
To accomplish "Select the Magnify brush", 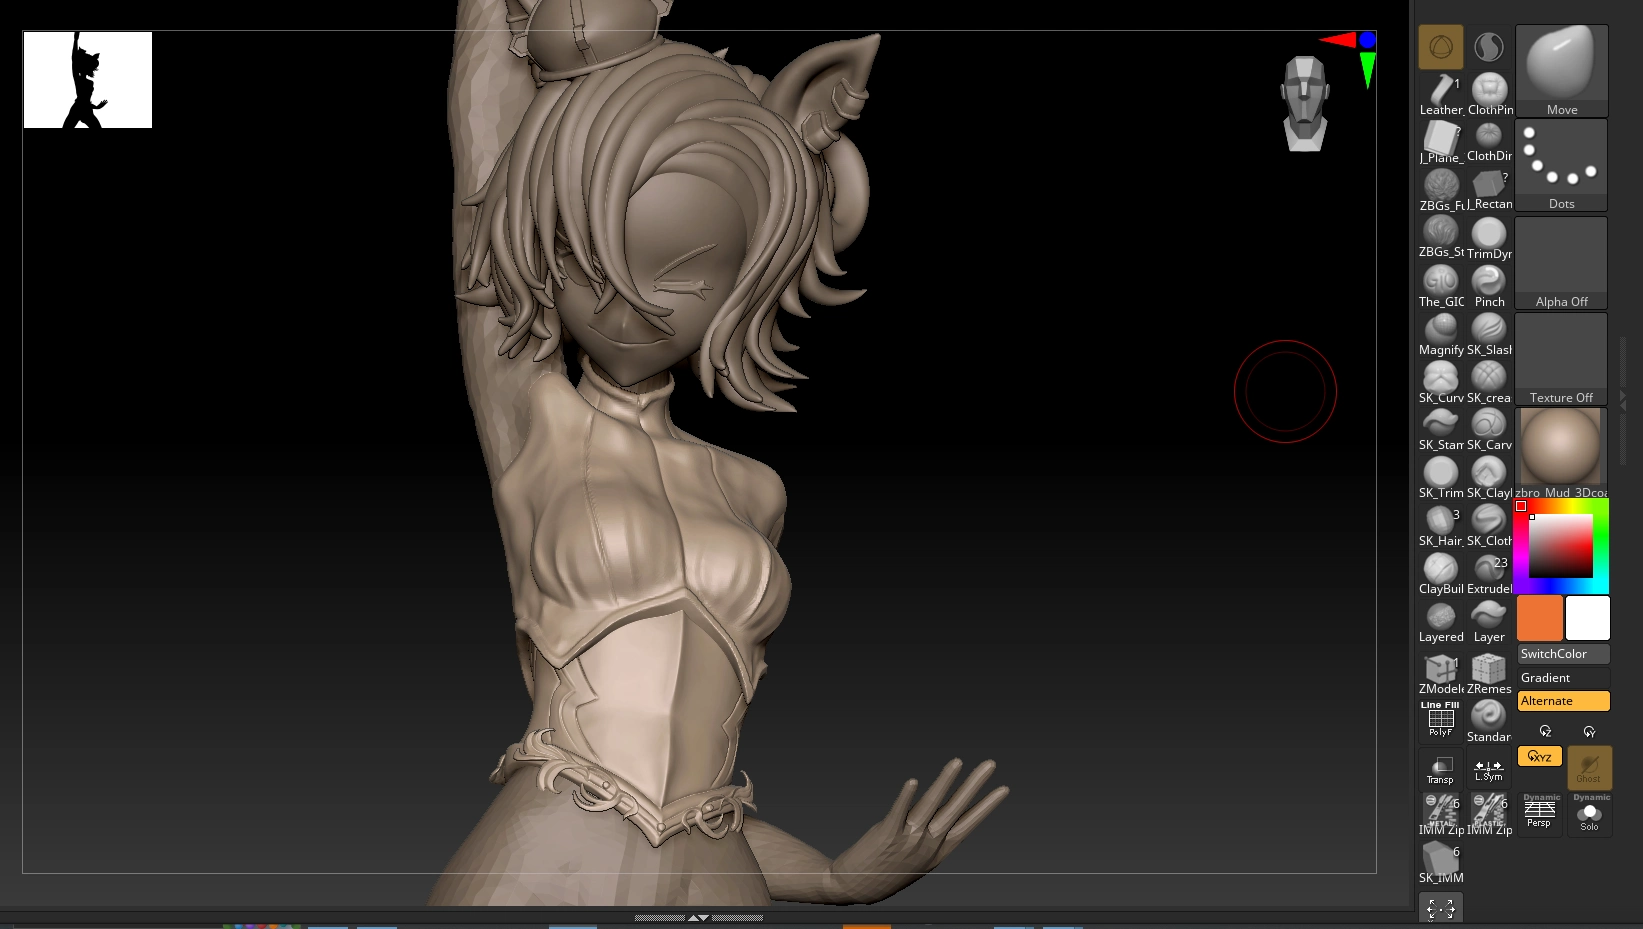I will (x=1441, y=335).
